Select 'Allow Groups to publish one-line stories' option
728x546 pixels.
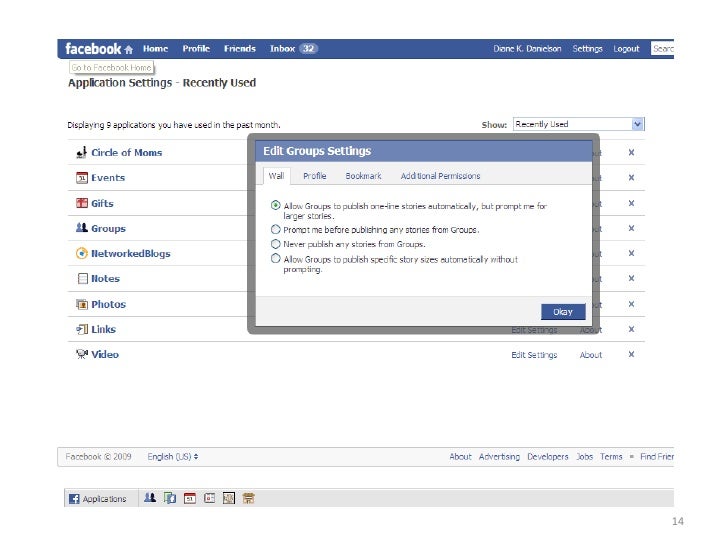click(x=275, y=205)
